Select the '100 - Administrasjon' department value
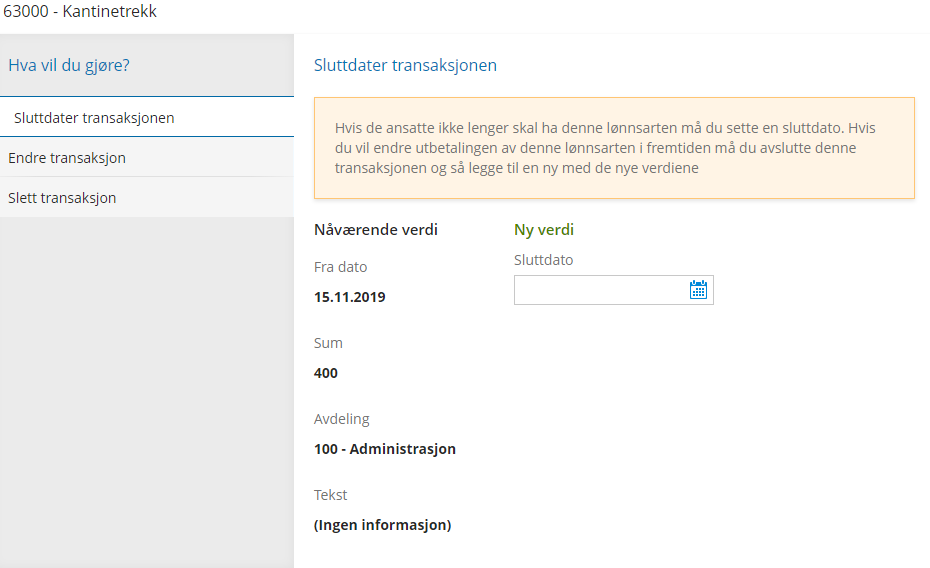Viewport: 930px width, 568px height. tap(385, 449)
